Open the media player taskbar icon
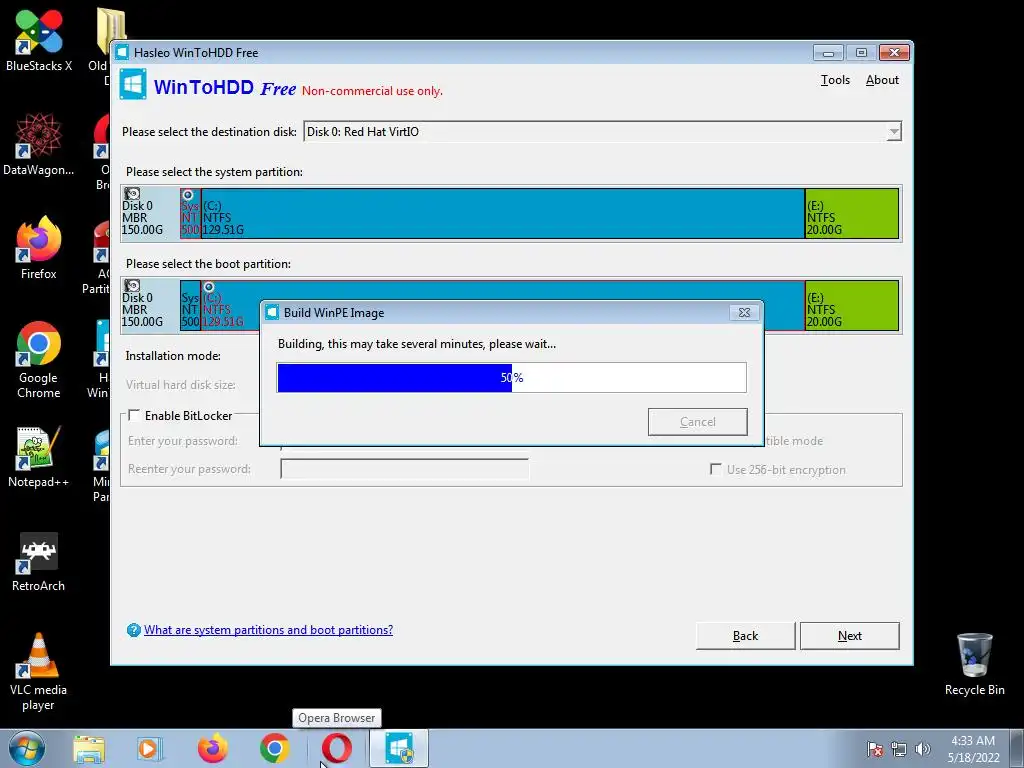The image size is (1024, 768). click(149, 748)
